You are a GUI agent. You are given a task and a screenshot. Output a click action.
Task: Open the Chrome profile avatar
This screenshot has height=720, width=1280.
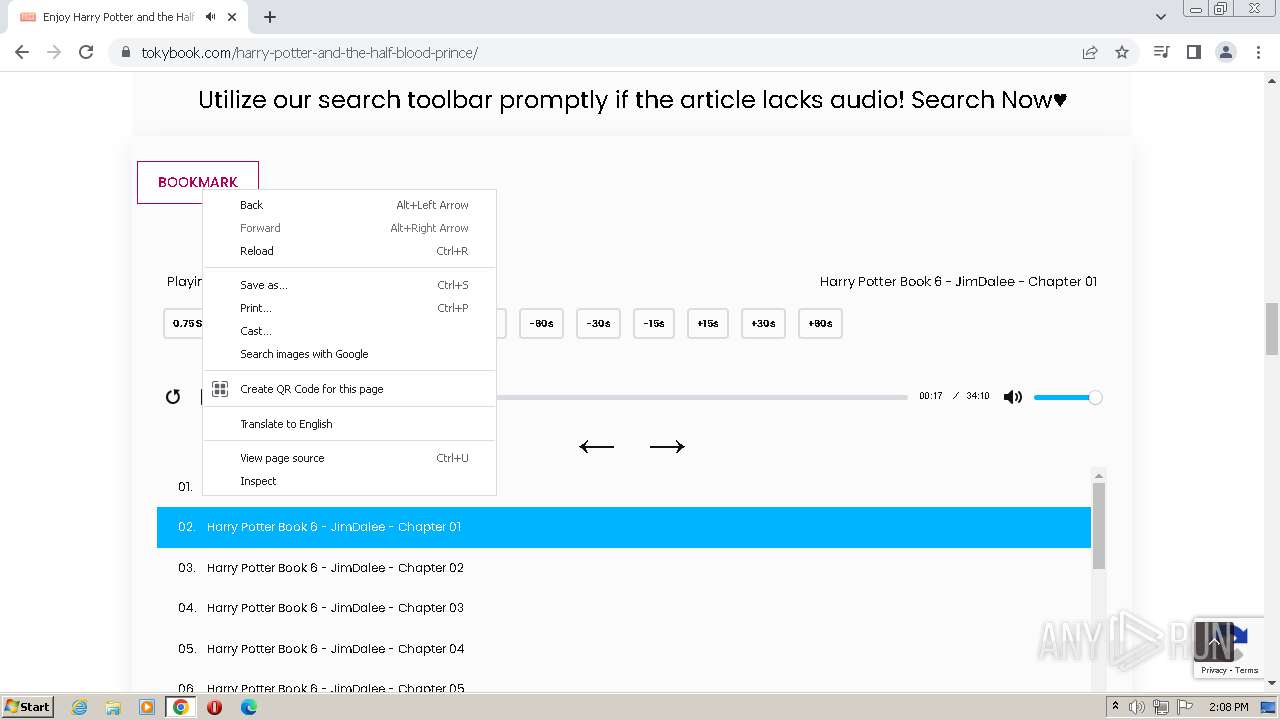[1225, 52]
